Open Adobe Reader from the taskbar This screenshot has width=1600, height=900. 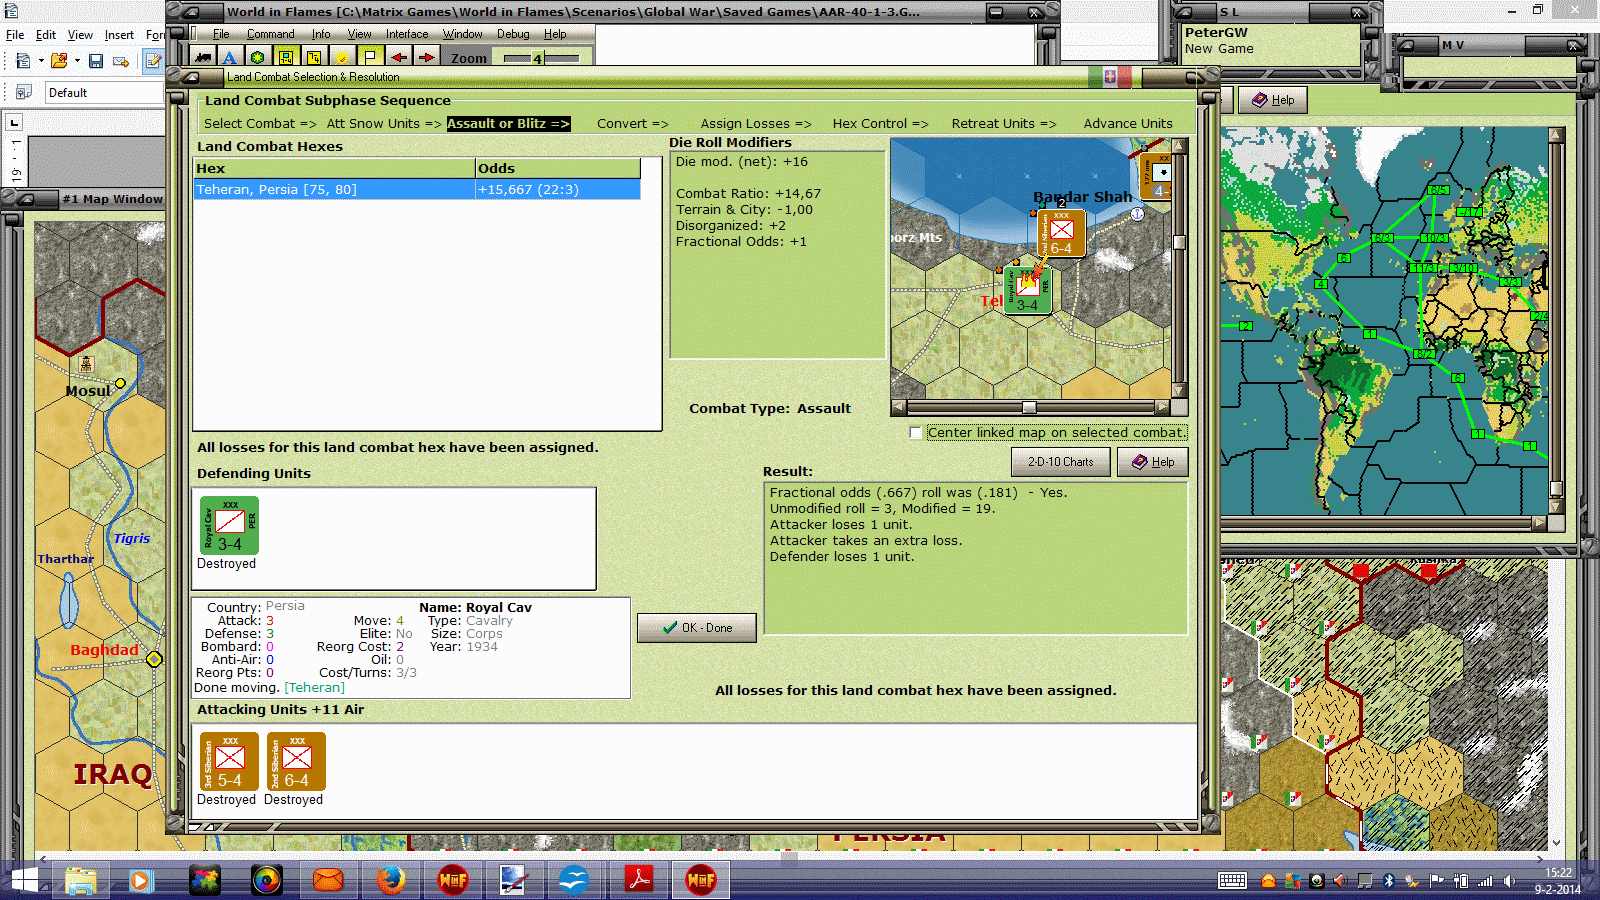(639, 880)
